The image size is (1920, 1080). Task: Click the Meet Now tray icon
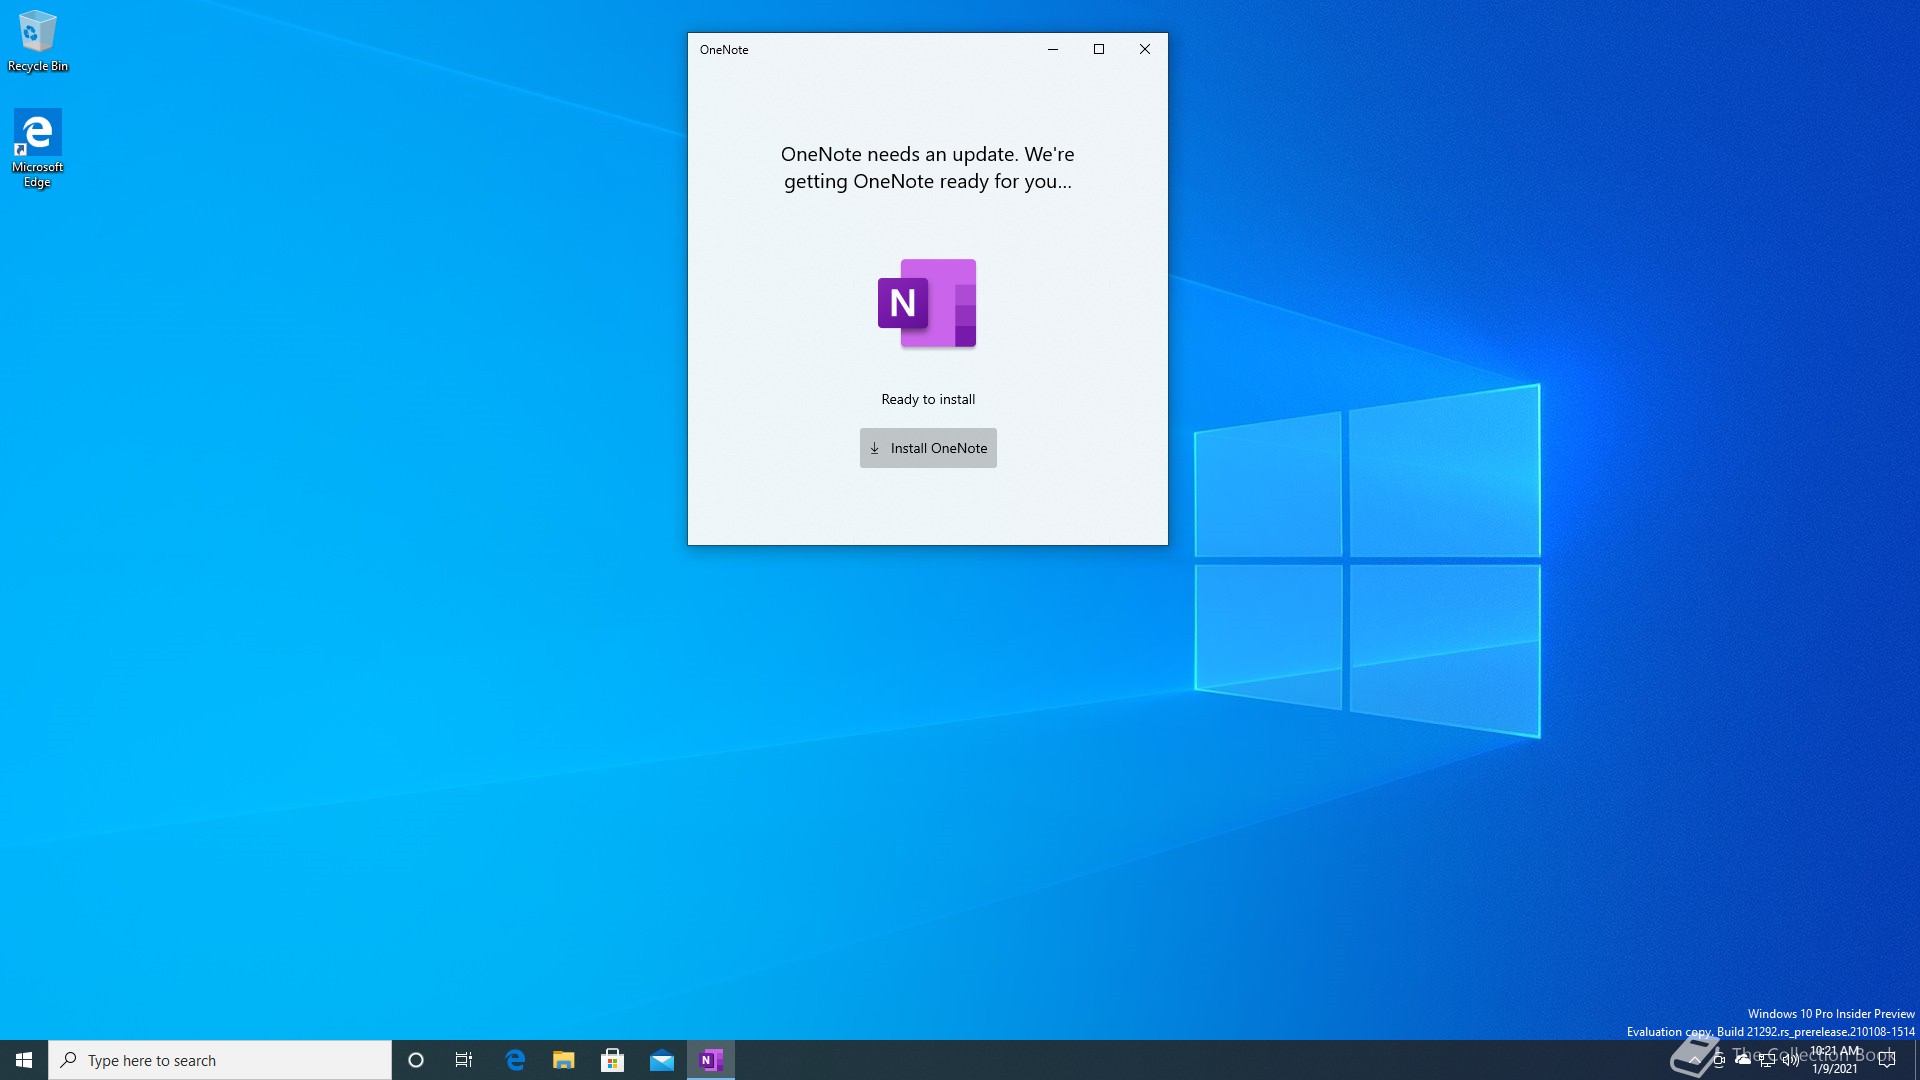pyautogui.click(x=1719, y=1060)
